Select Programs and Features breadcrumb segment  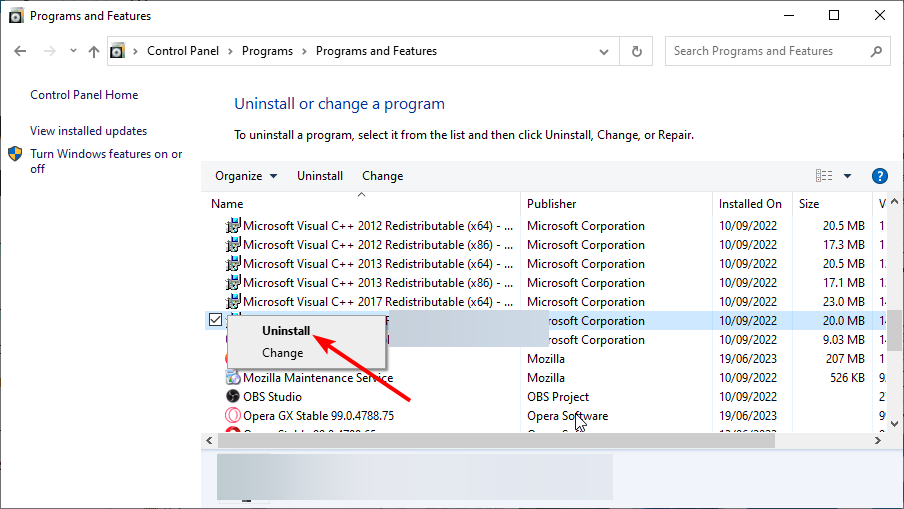click(376, 51)
